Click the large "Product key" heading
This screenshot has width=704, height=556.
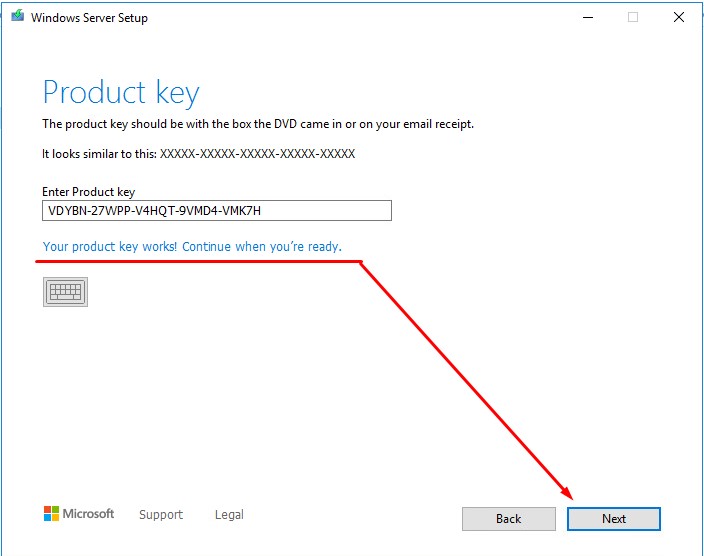[x=121, y=93]
